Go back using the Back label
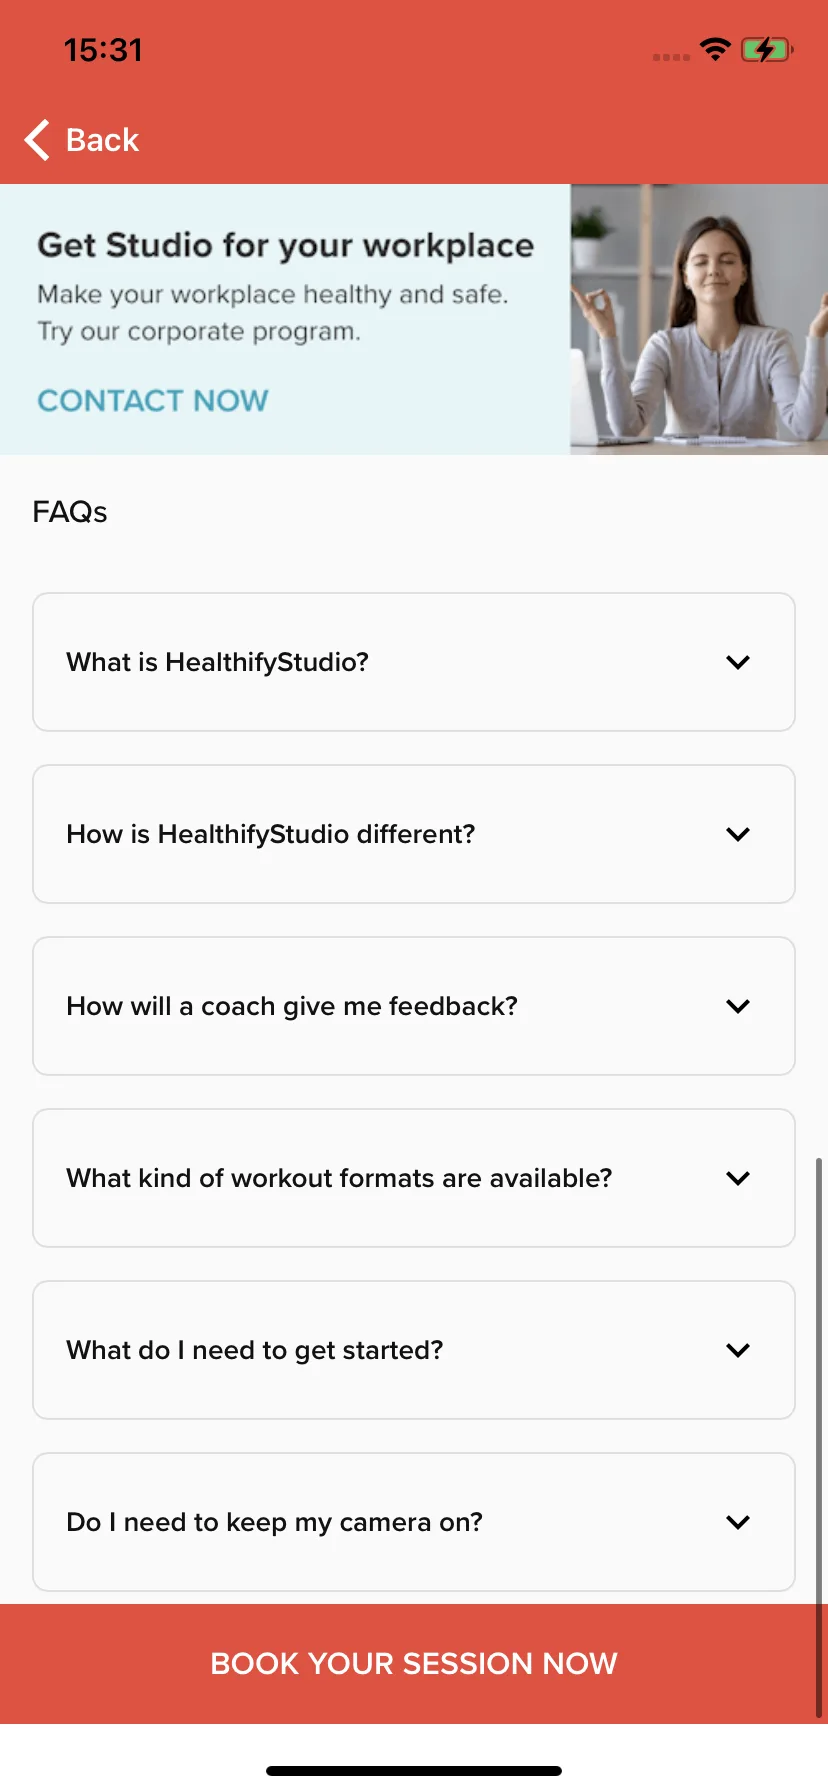 102,140
